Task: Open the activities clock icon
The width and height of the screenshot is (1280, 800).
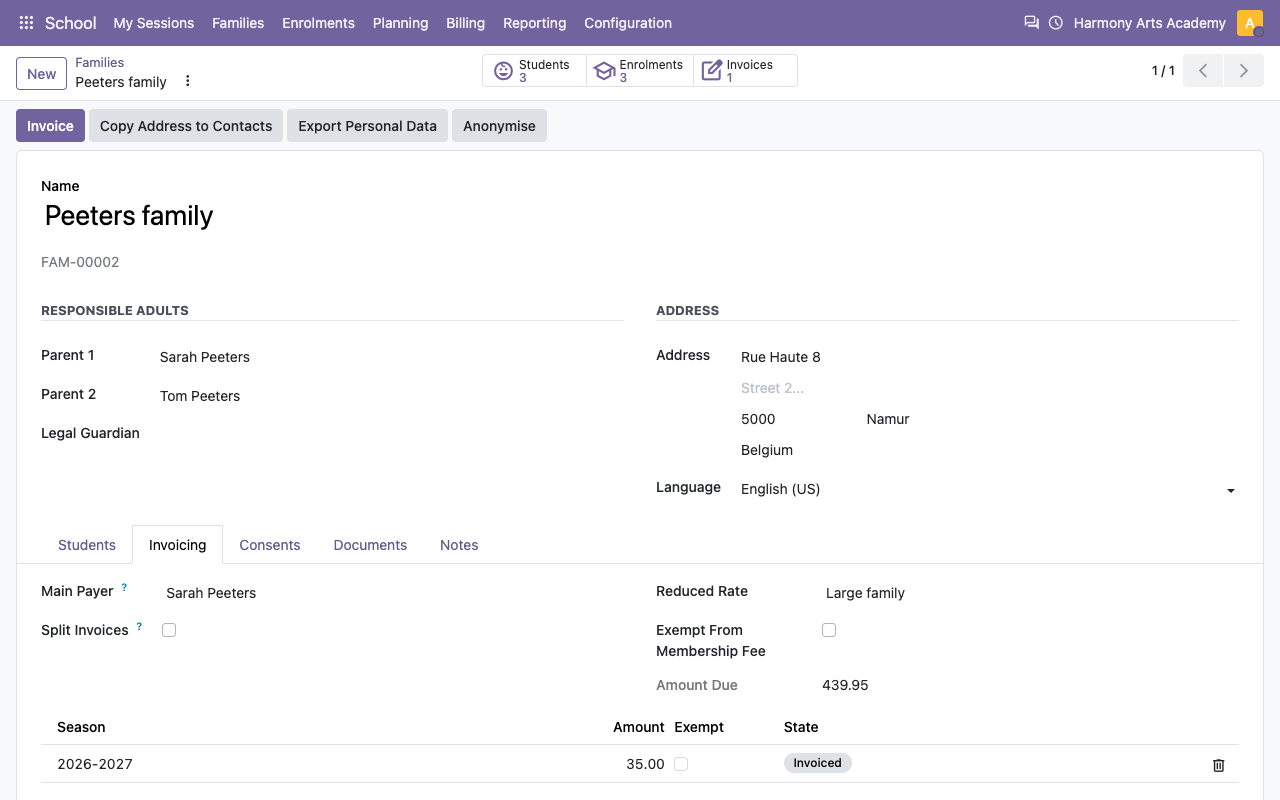Action: (1056, 22)
